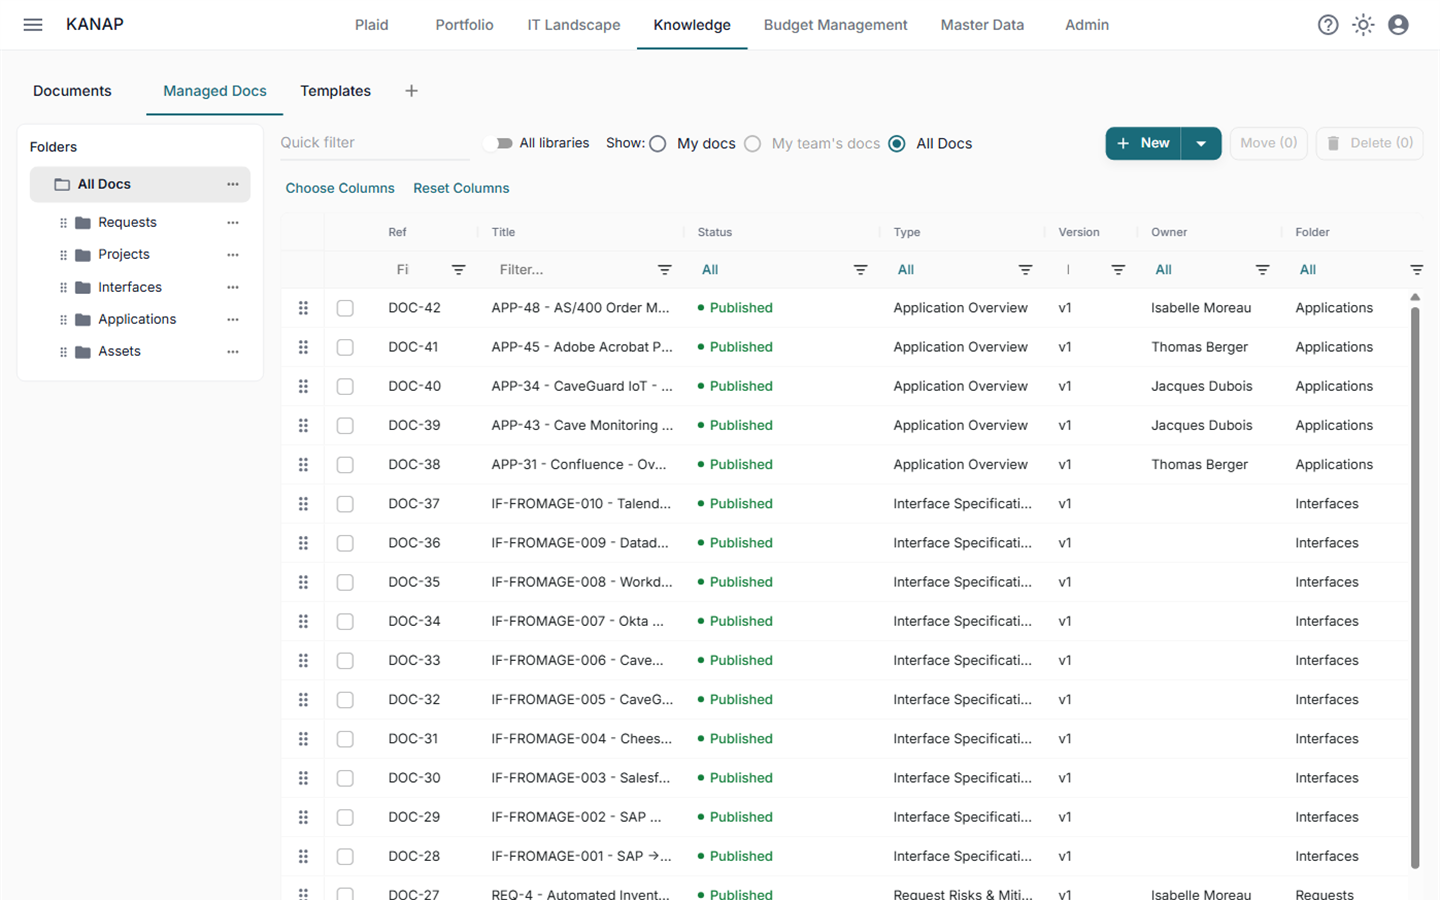Open the help question mark icon

pos(1328,25)
